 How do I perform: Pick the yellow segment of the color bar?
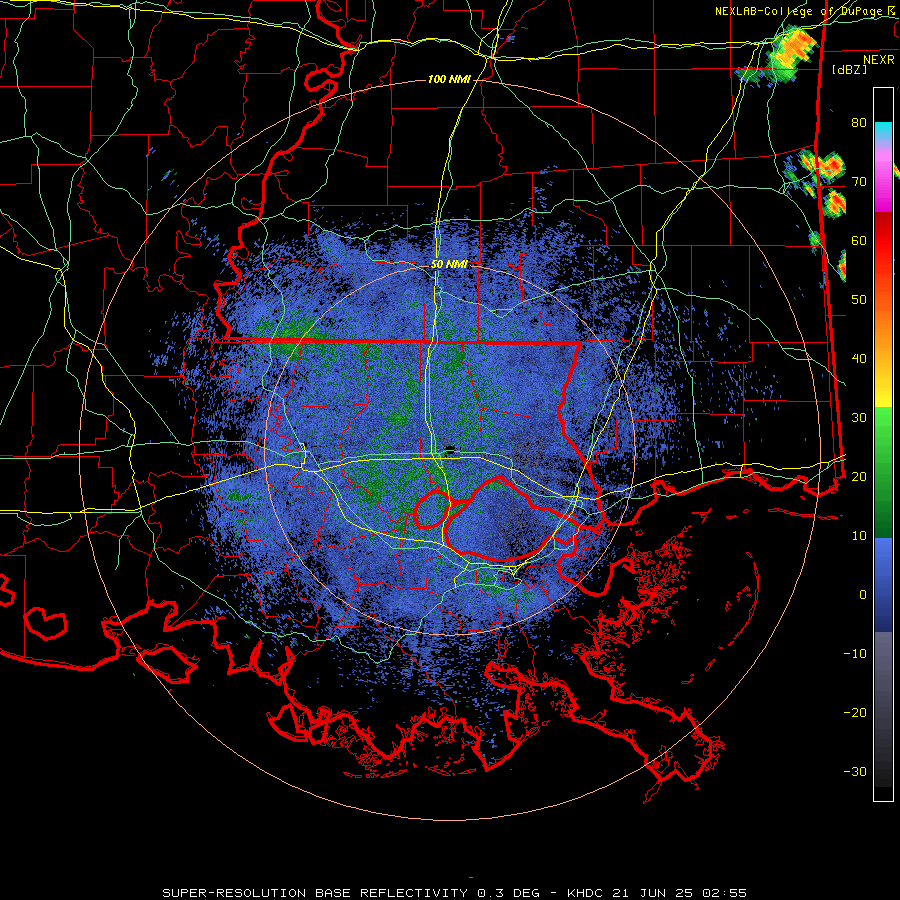coord(883,390)
